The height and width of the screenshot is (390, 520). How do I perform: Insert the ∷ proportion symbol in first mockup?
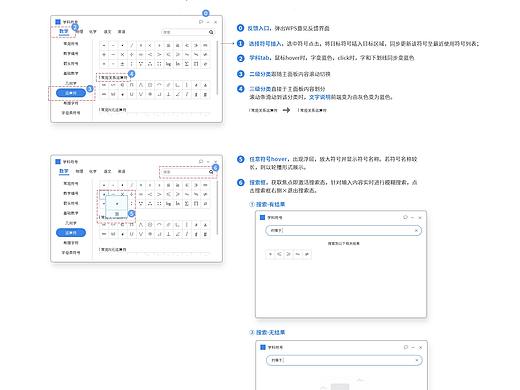tap(159, 64)
